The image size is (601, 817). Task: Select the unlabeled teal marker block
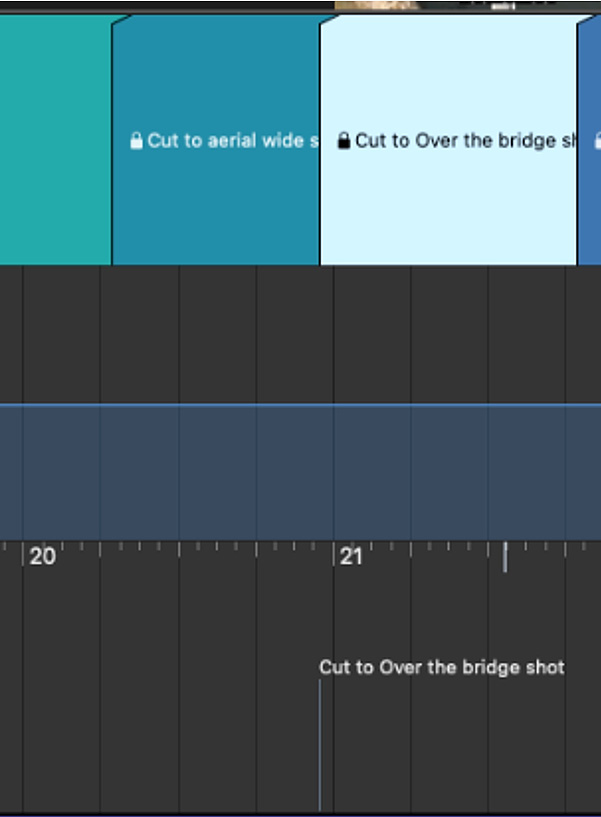[56, 140]
